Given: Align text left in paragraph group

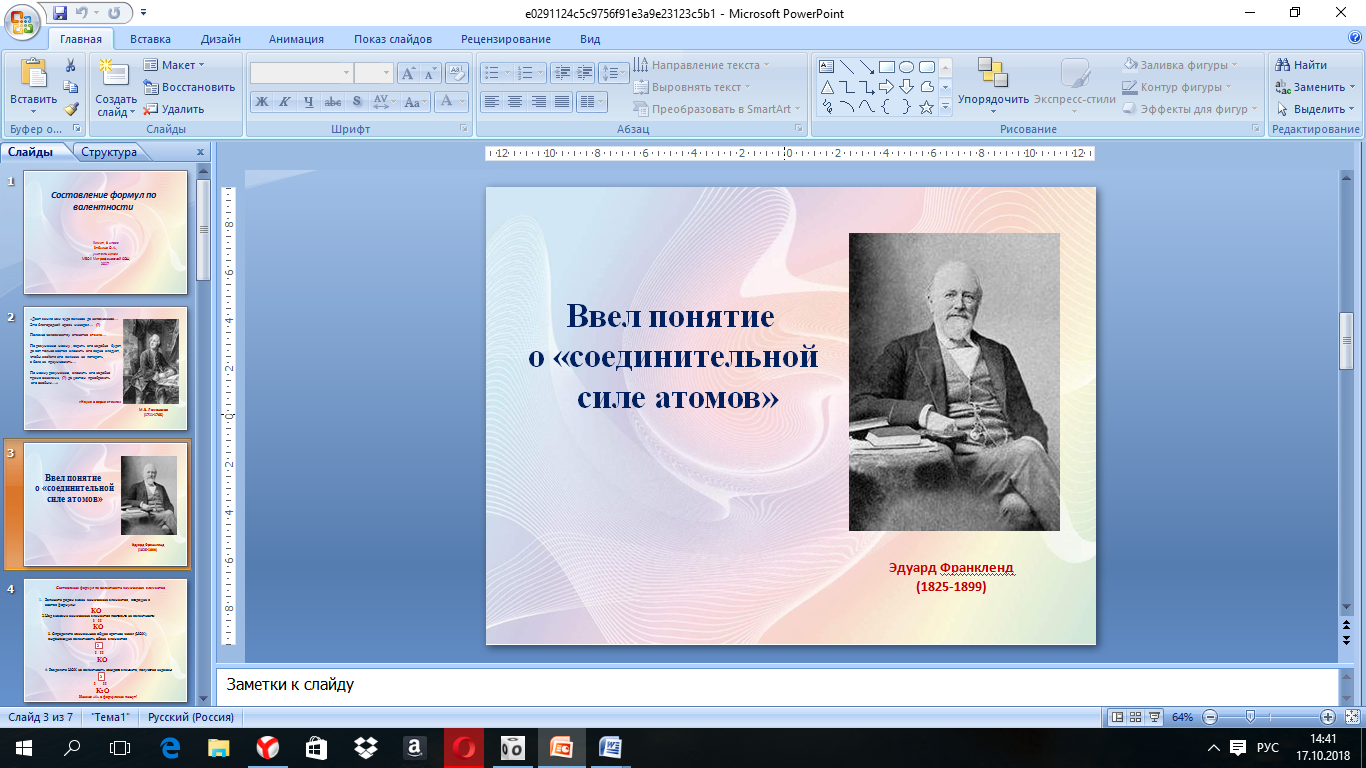Looking at the screenshot, I should pyautogui.click(x=491, y=101).
